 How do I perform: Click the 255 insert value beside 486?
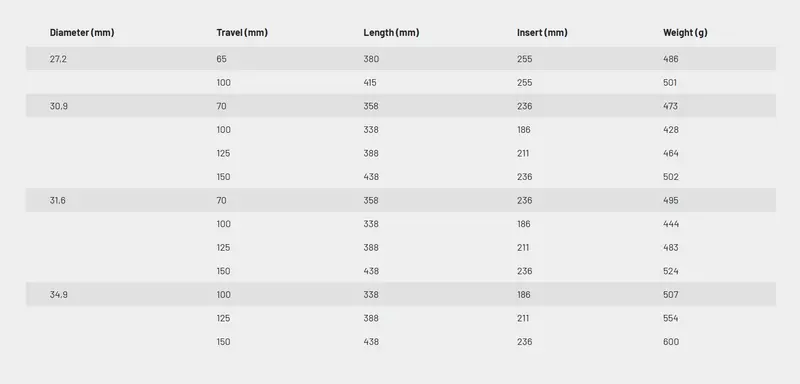click(x=524, y=59)
